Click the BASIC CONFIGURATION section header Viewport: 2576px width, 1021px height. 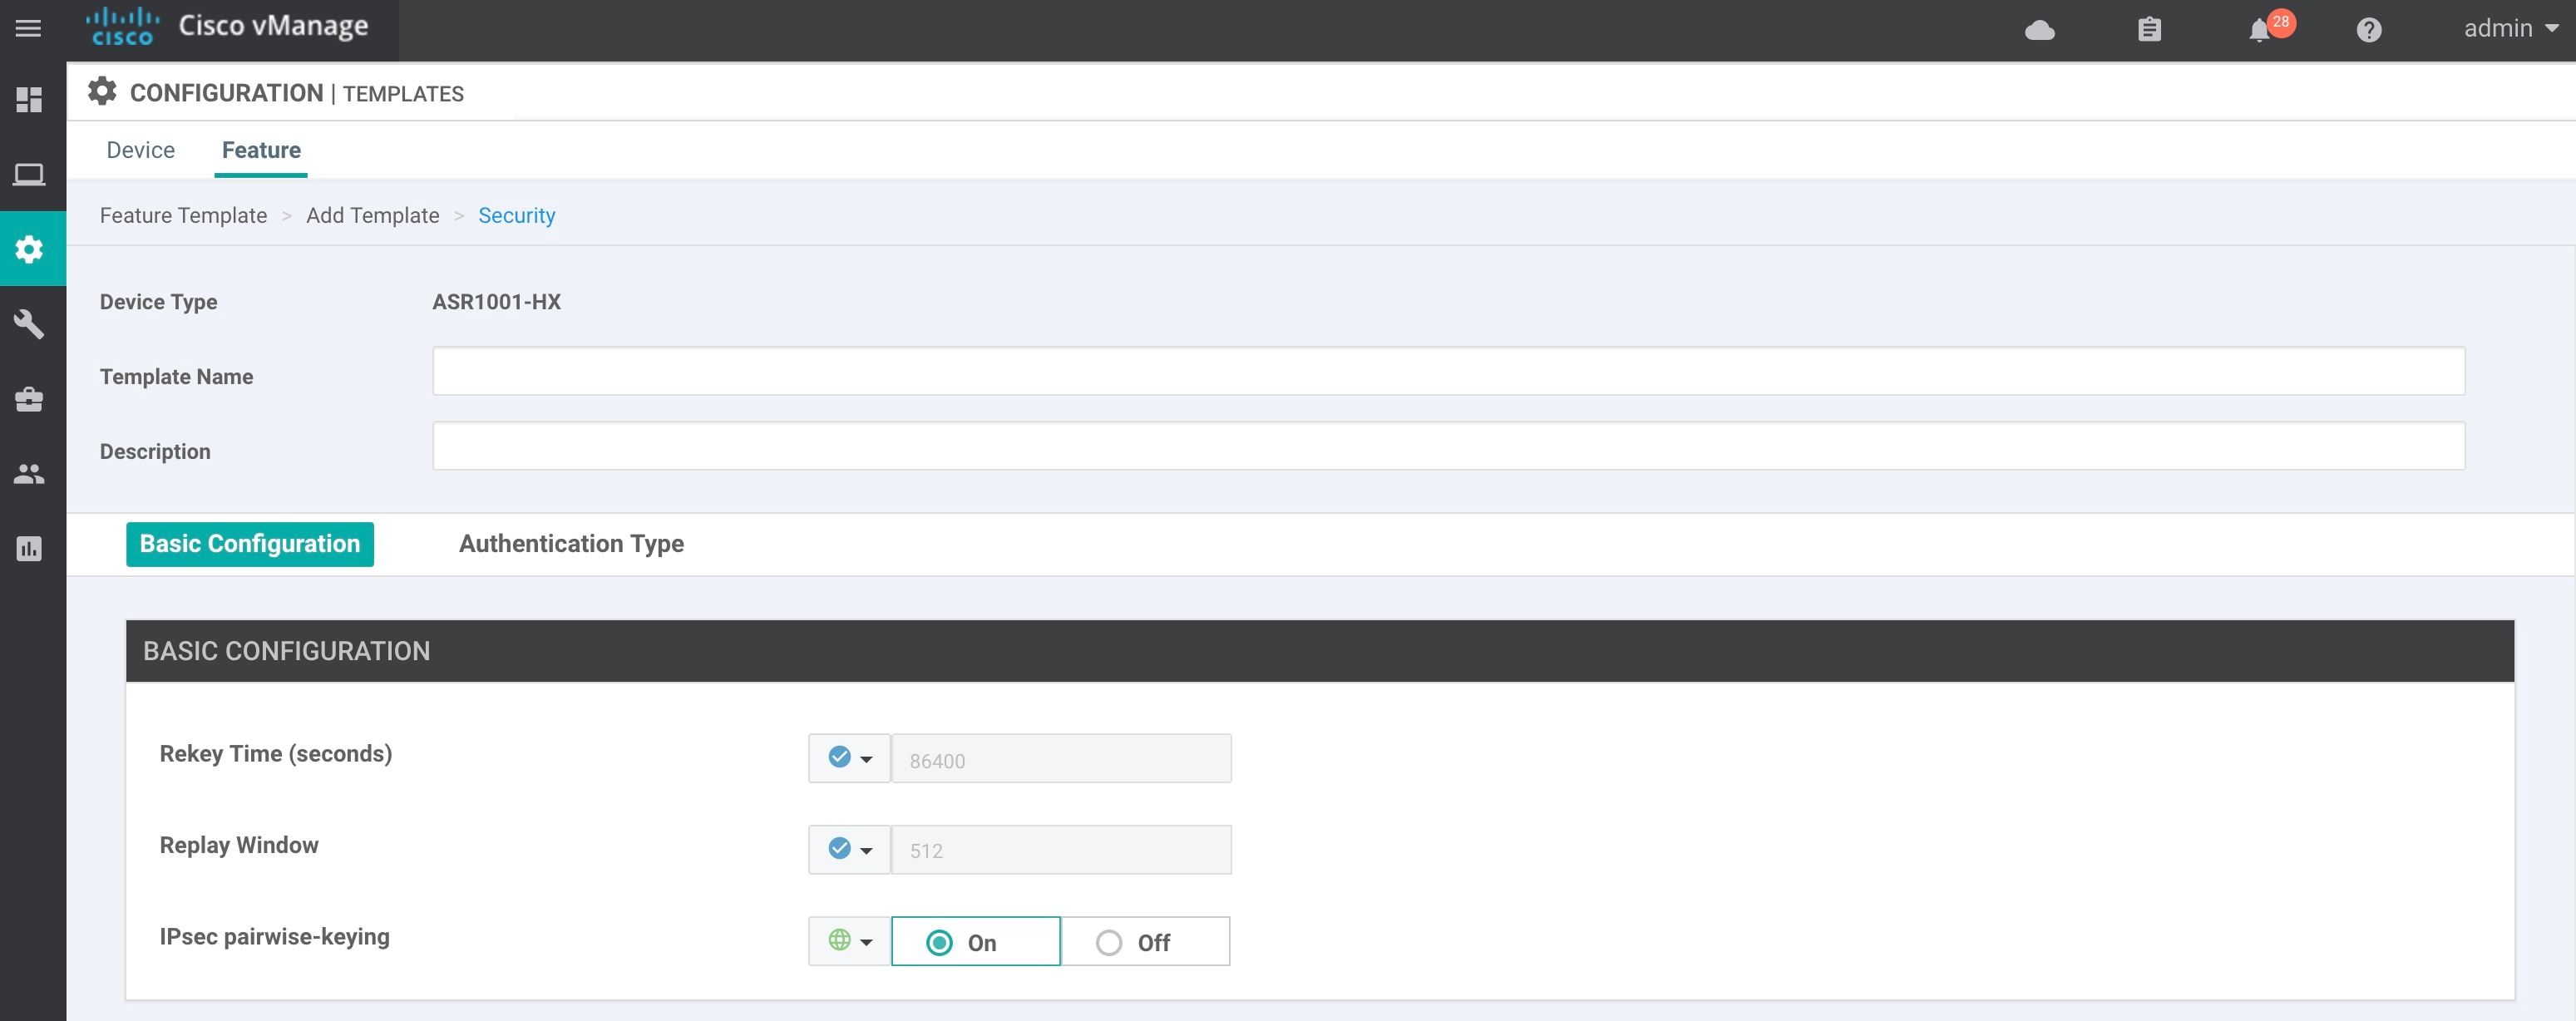point(1320,651)
